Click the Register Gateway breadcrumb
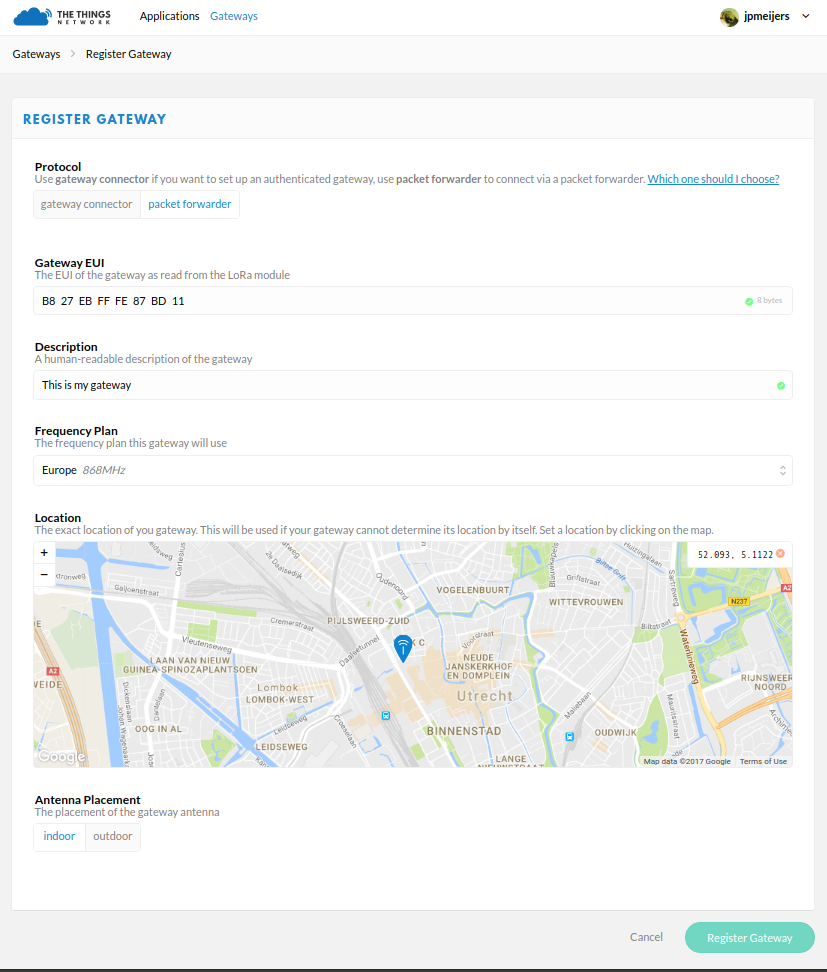This screenshot has height=972, width=827. (128, 54)
